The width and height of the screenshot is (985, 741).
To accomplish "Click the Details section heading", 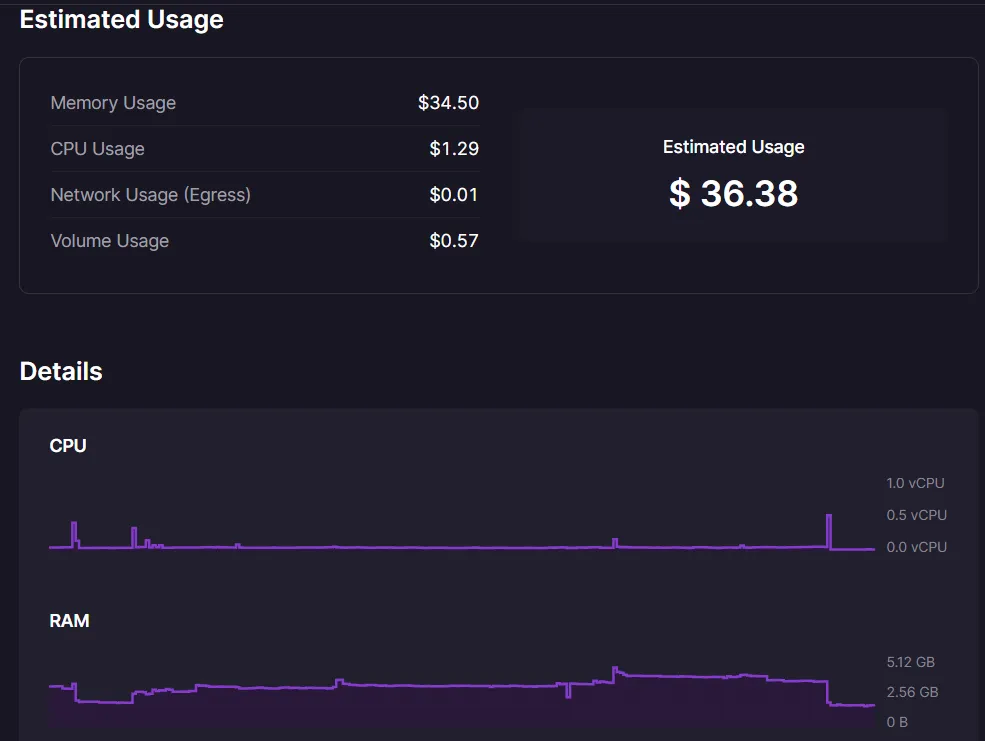I will click(x=60, y=371).
